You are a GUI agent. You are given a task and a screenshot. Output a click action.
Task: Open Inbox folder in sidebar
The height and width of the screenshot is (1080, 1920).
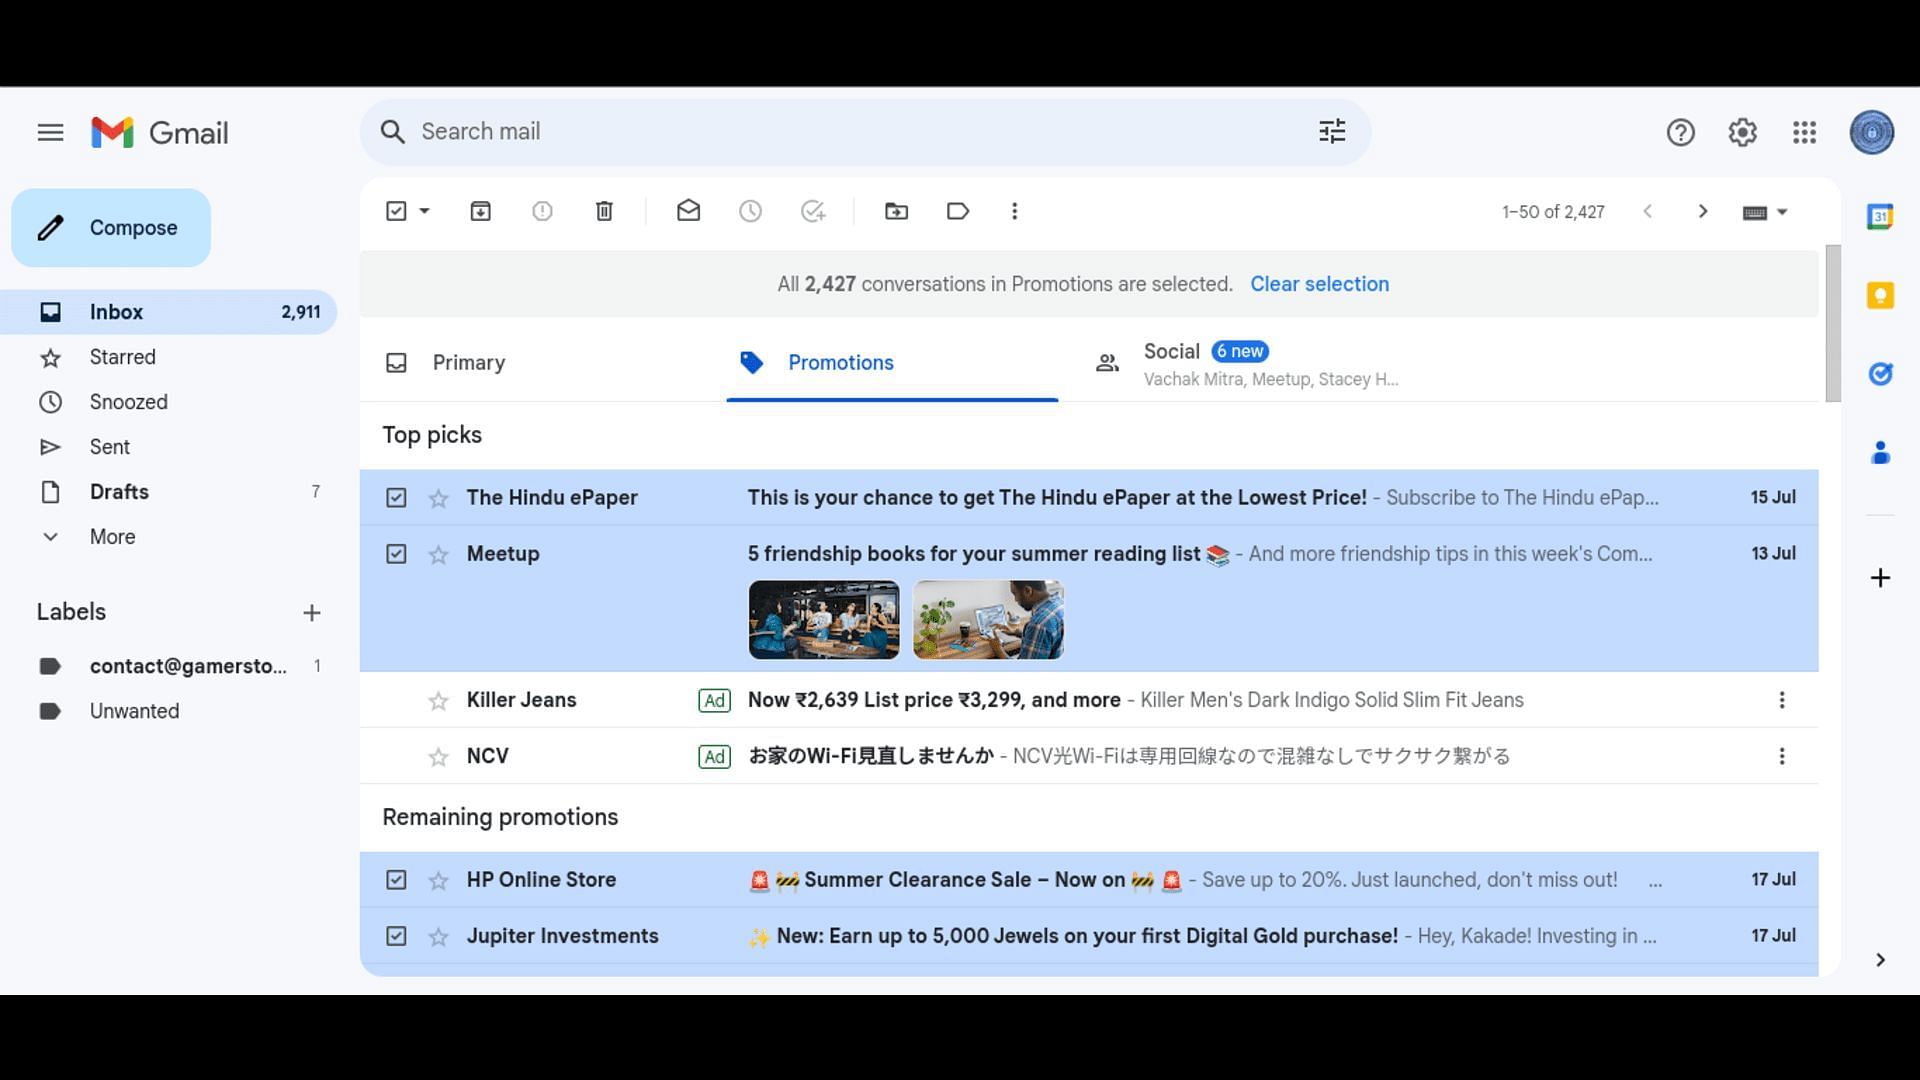(168, 312)
